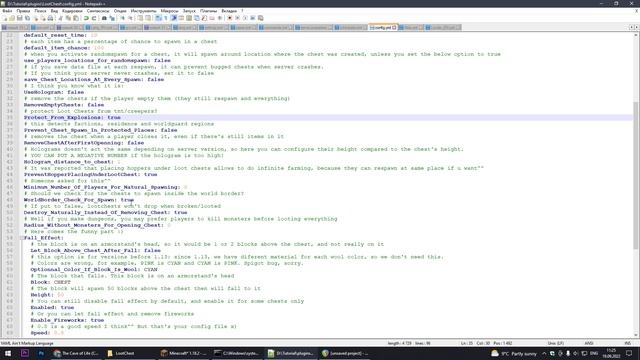Click the Close document toolbar icon
640x360 pixels.
[35, 18]
